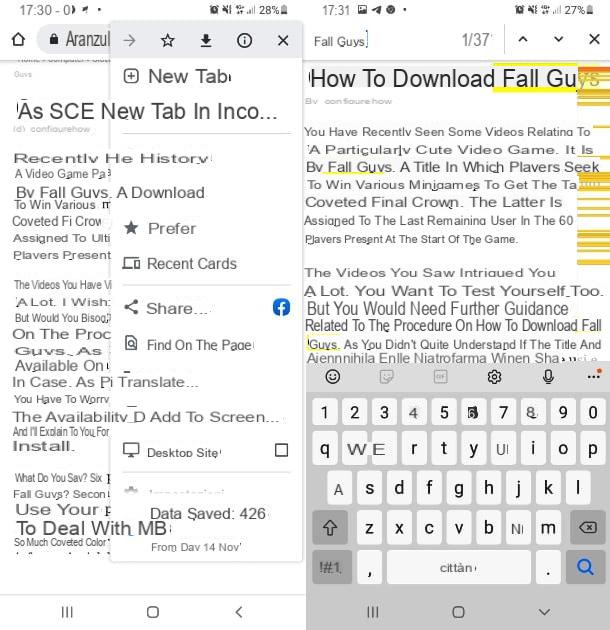Tap the blue search key
The height and width of the screenshot is (630, 610).
585,567
